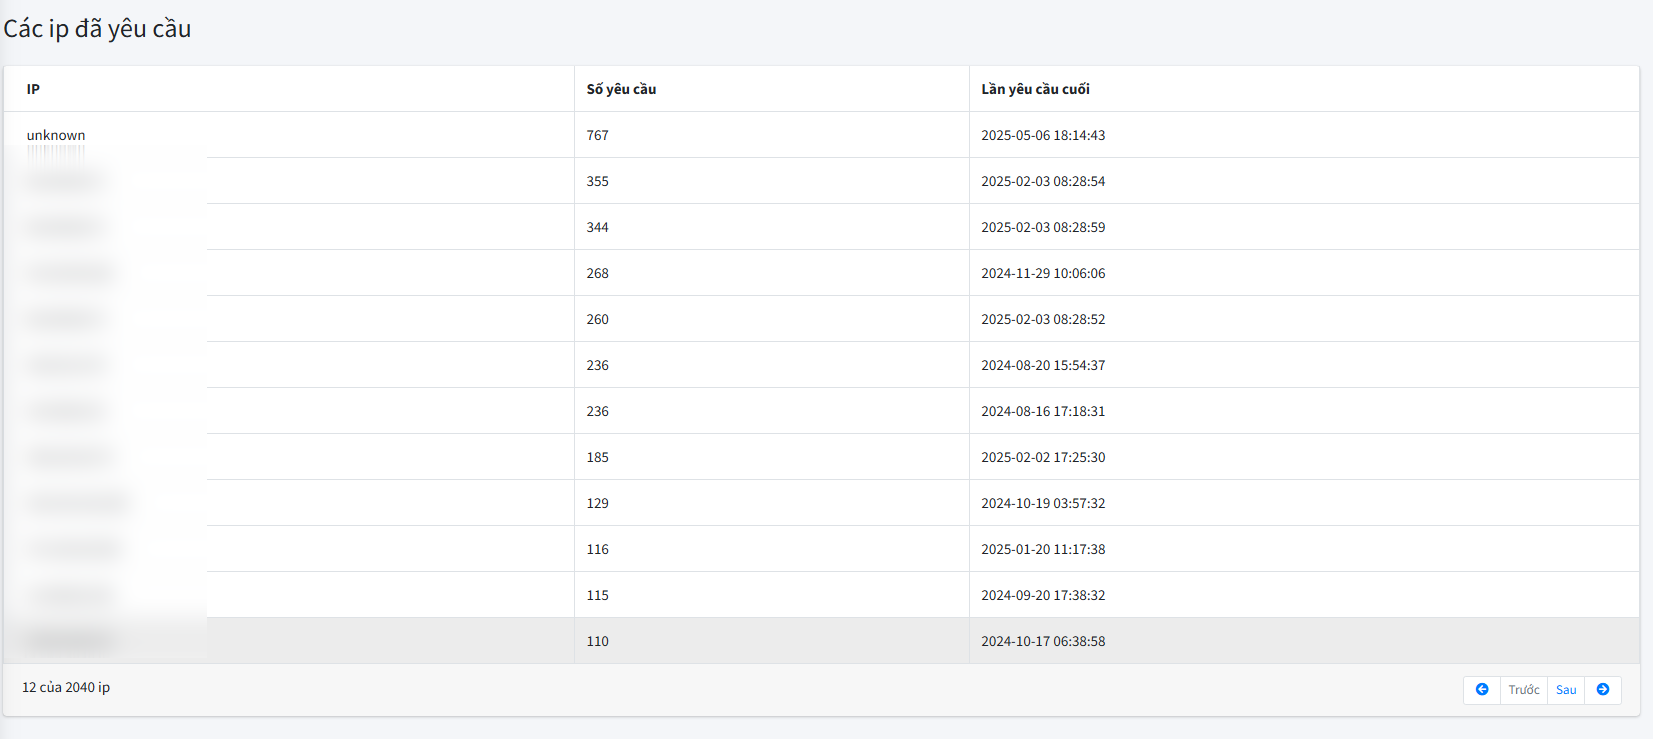1653x739 pixels.
Task: Select the row with 185 requests
Action: pyautogui.click(x=598, y=457)
